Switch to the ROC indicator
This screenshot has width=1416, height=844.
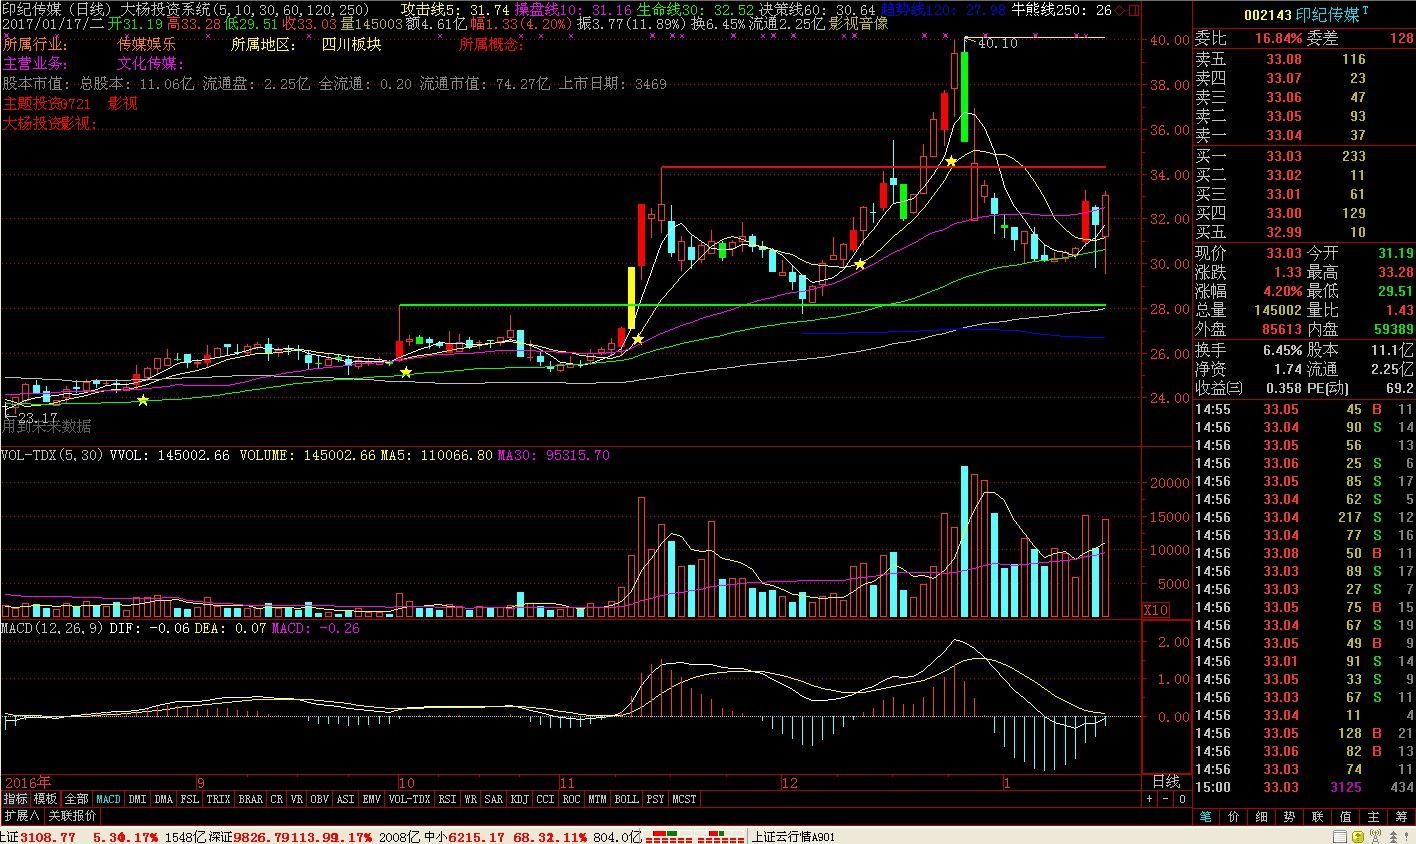[571, 799]
